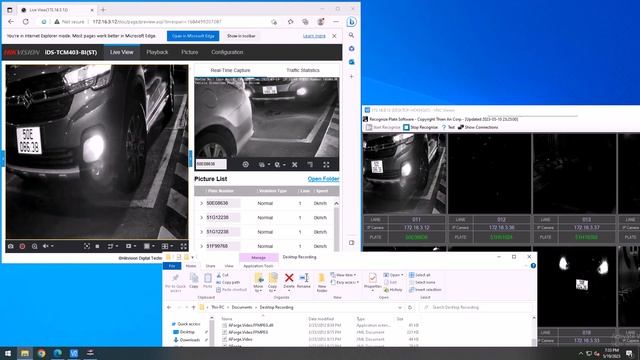Open Properties in Explorer ribbon
Screen dimensions: 640x360
pyautogui.click(x=372, y=281)
